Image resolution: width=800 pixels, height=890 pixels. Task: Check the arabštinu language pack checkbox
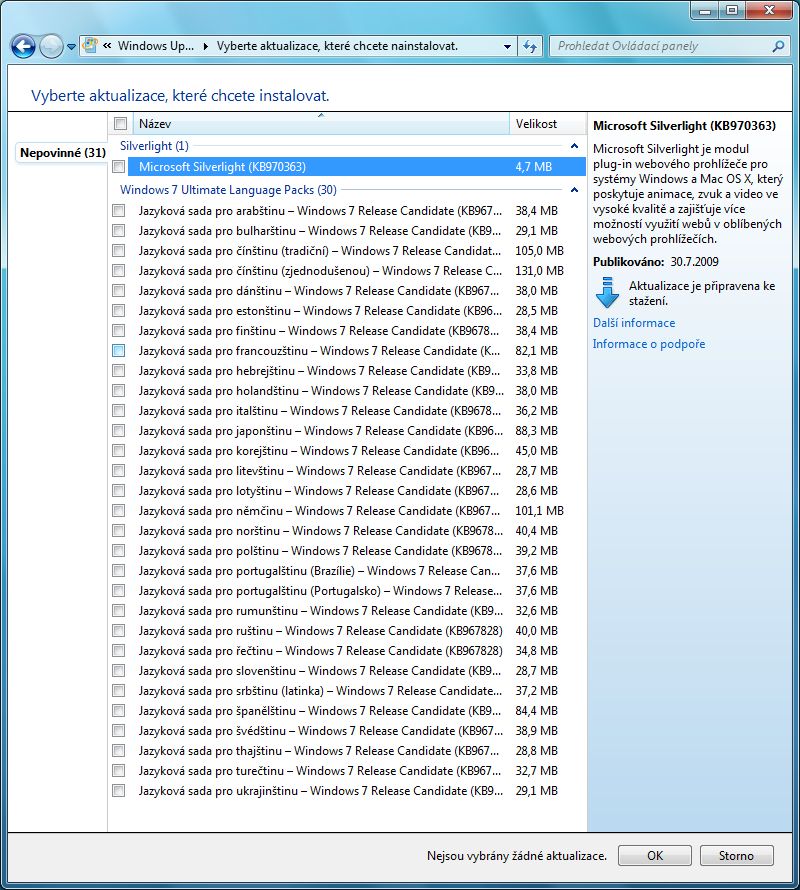pyautogui.click(x=119, y=211)
